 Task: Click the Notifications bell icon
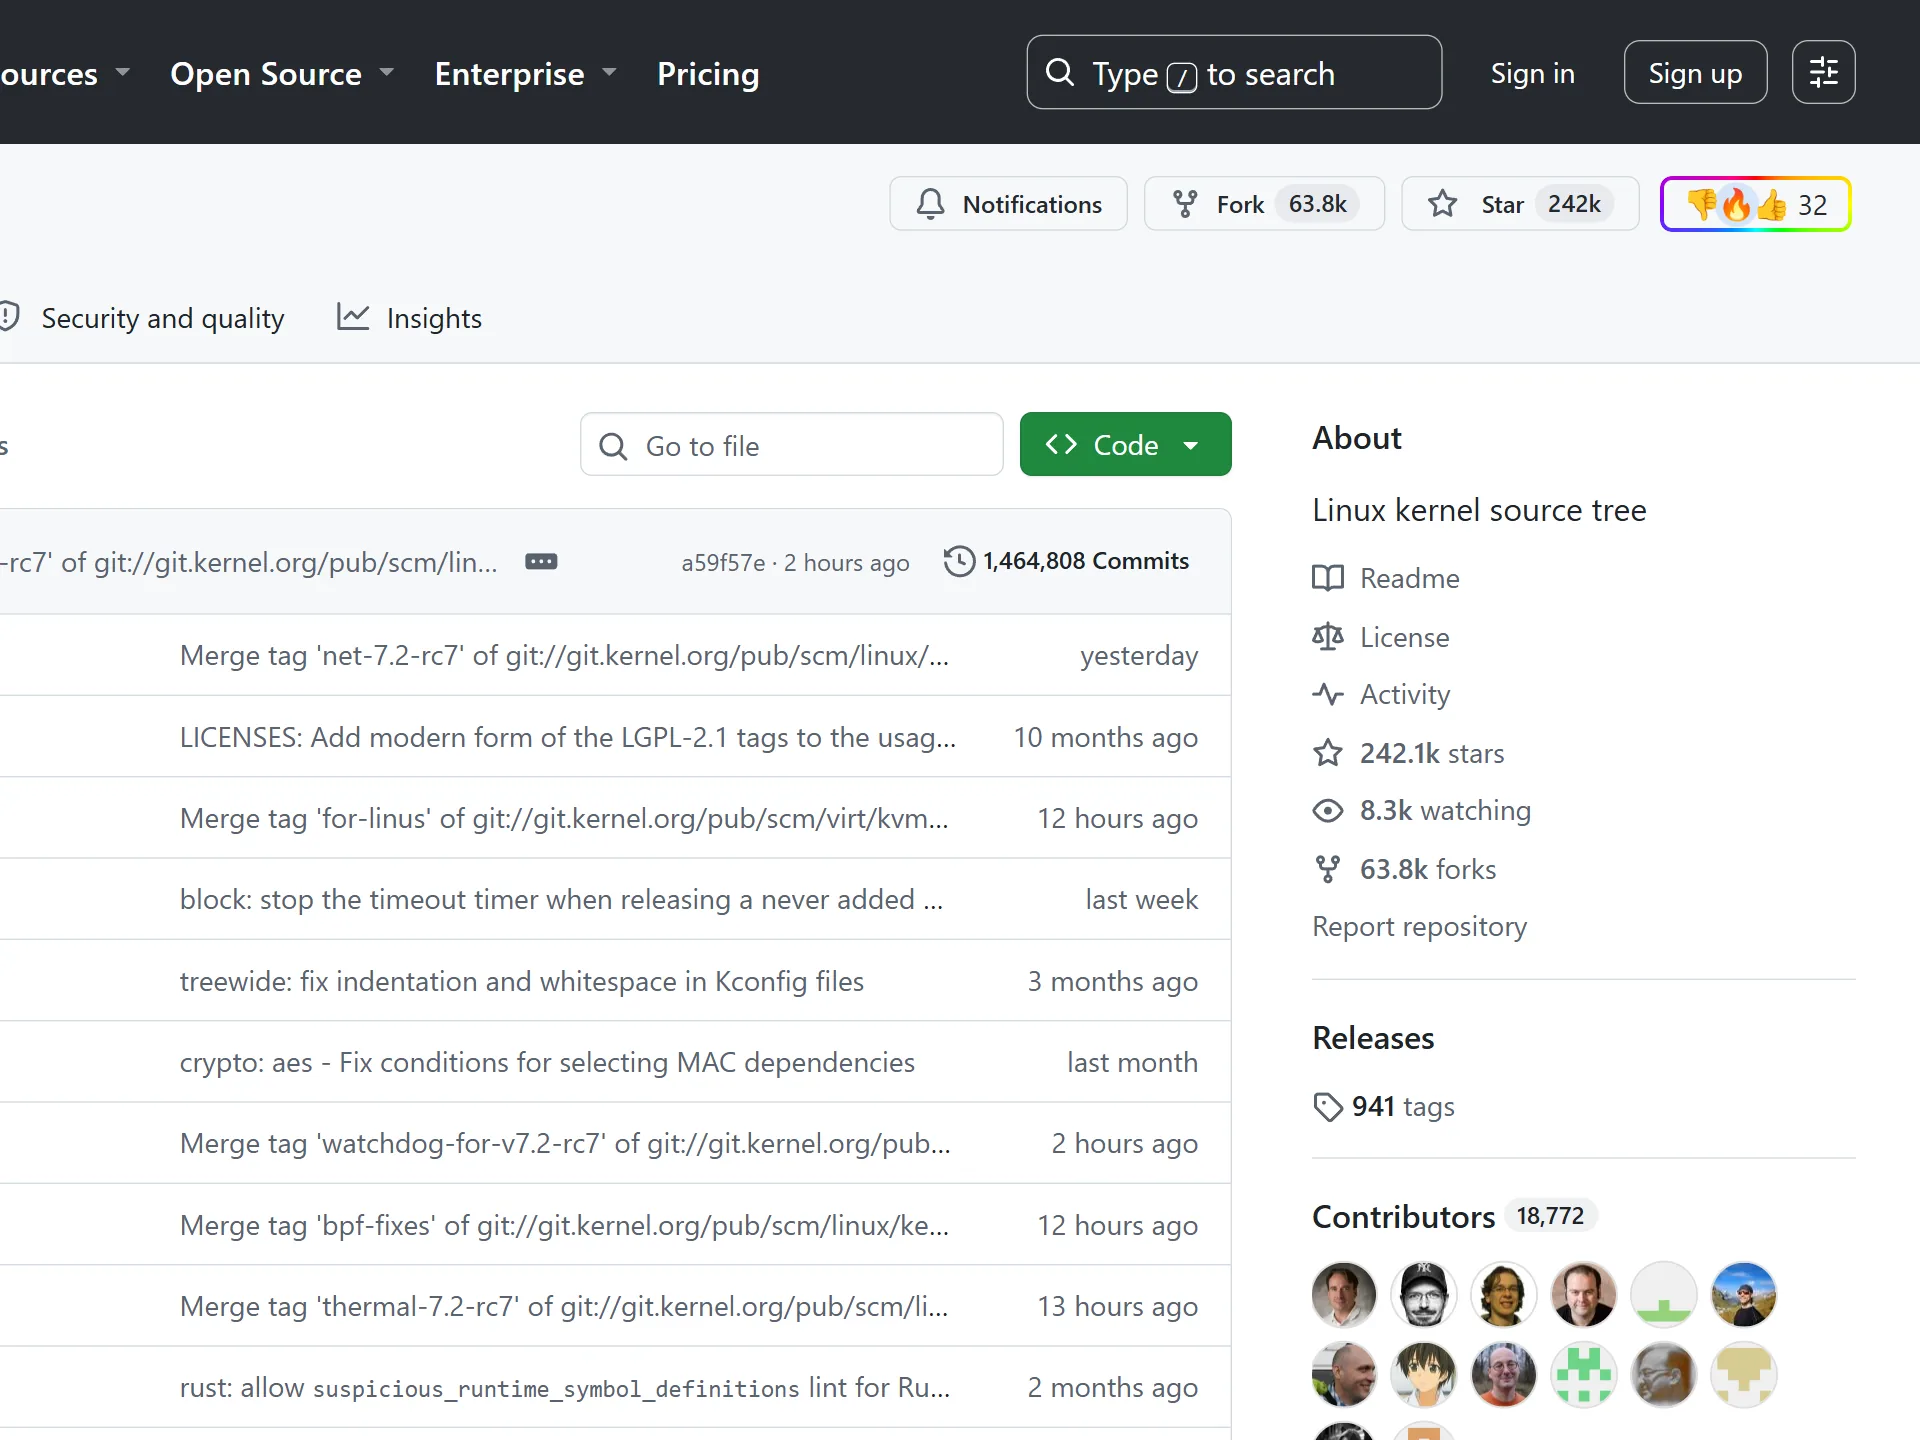[x=930, y=204]
